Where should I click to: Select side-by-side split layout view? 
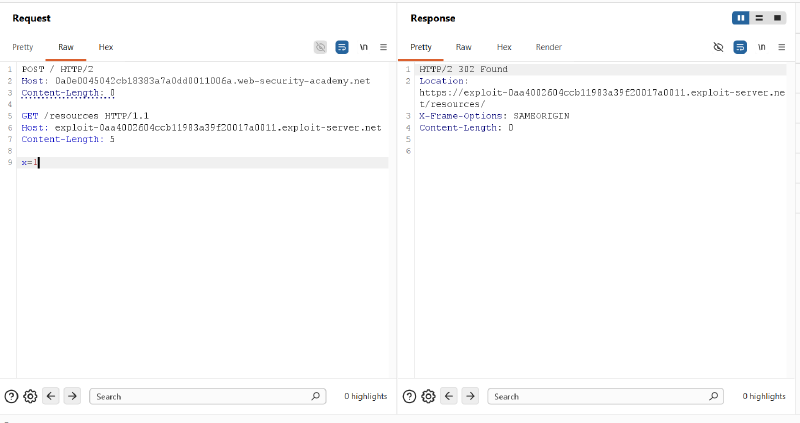(x=741, y=18)
